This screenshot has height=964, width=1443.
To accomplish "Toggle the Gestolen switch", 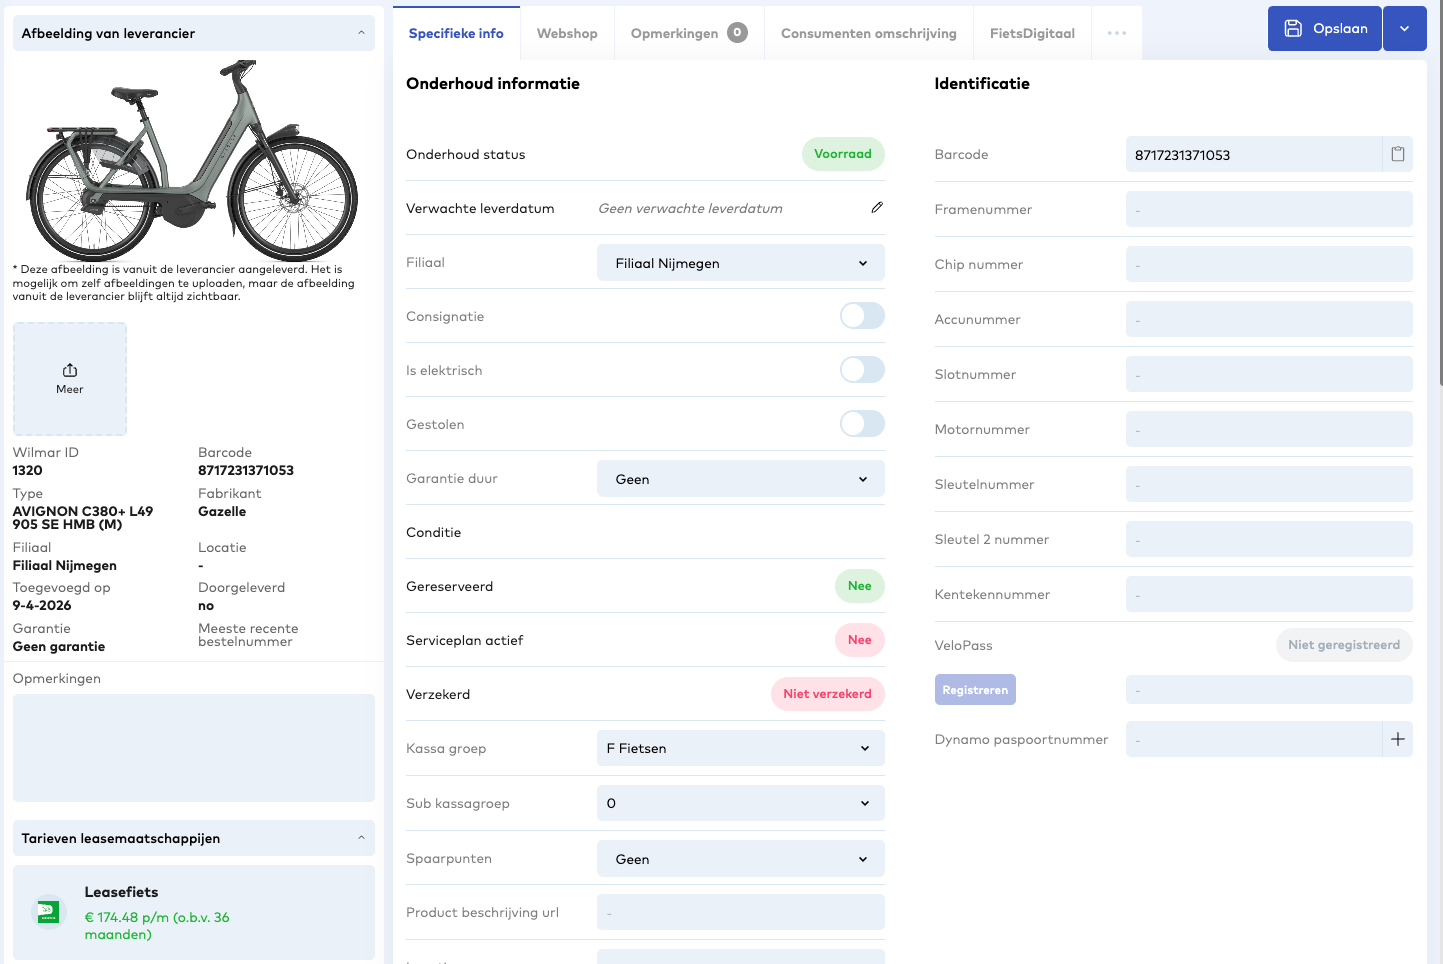I will [x=862, y=424].
